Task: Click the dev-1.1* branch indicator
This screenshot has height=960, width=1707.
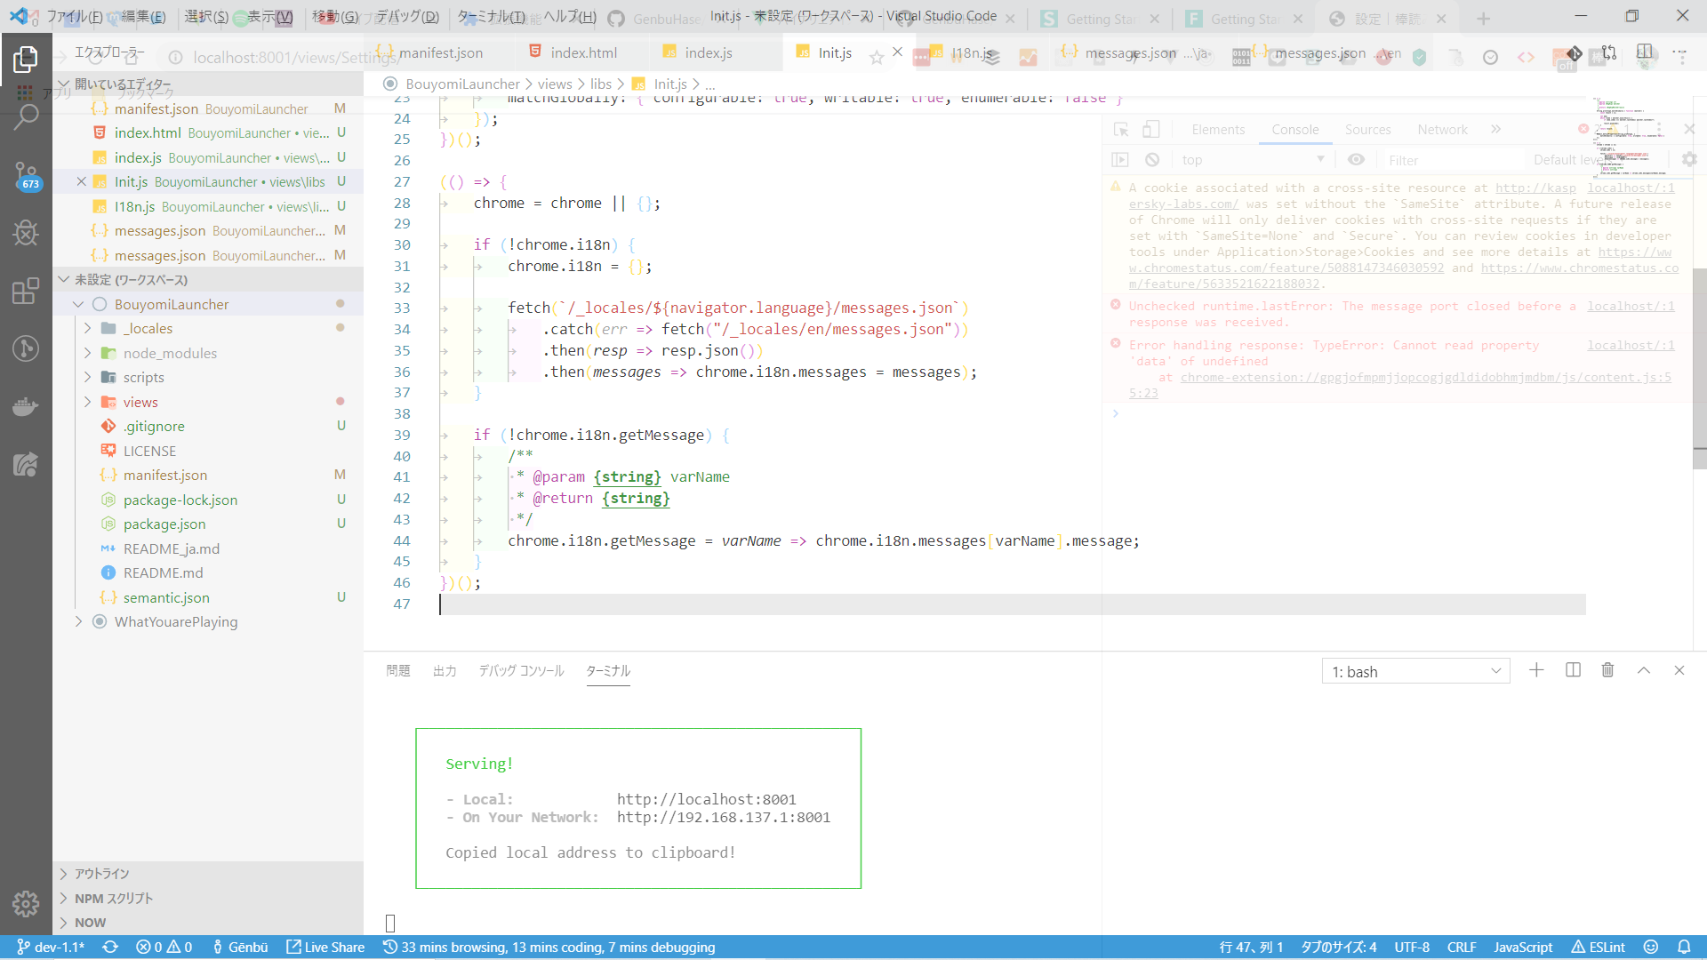Action: pos(51,947)
